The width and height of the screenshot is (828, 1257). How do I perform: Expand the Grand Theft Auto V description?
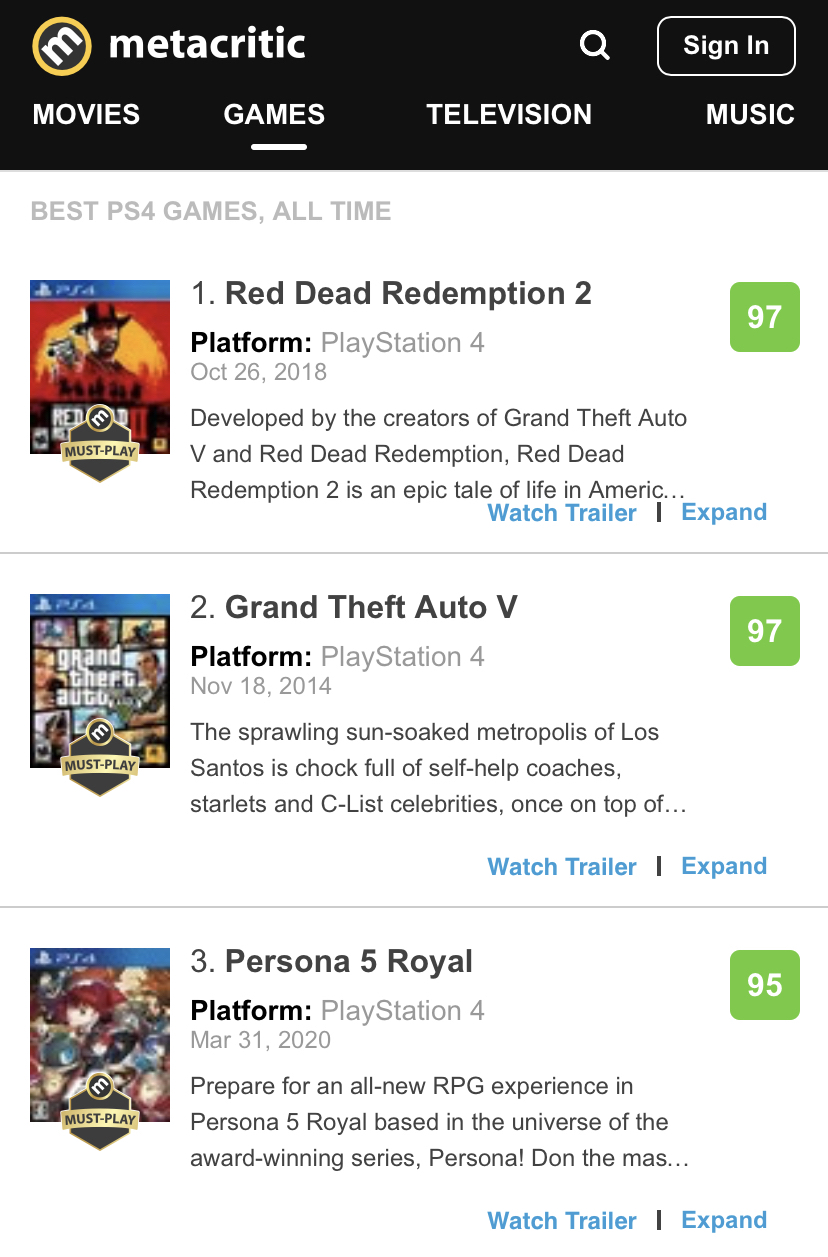click(x=724, y=867)
